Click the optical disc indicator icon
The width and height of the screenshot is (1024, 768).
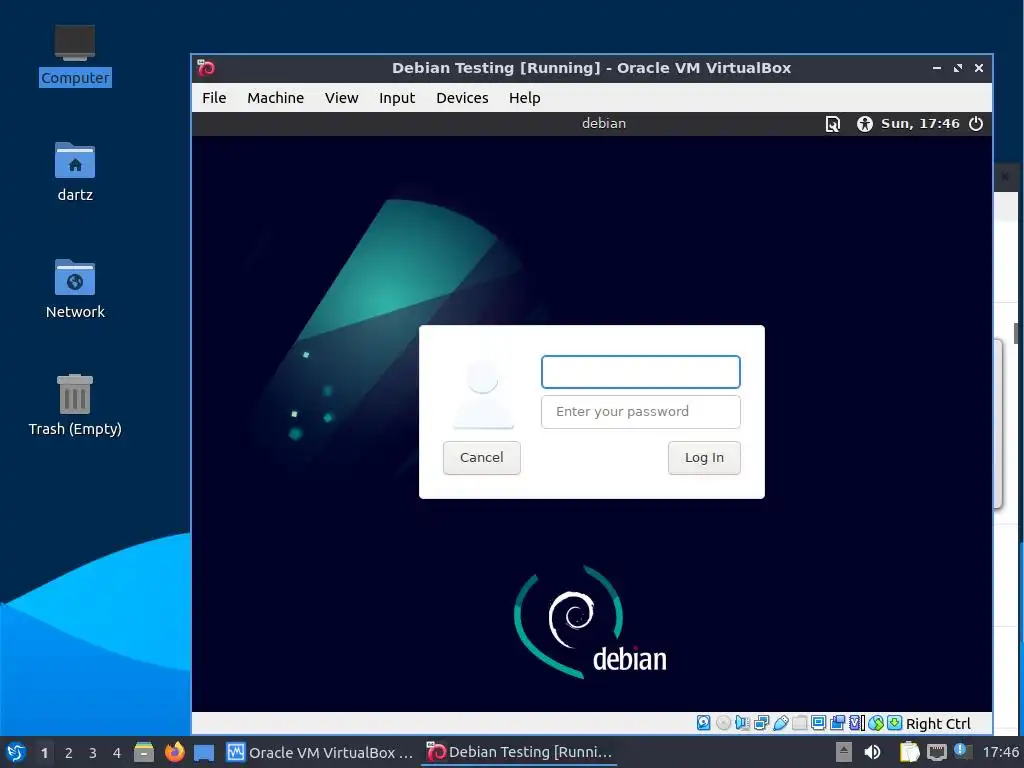pos(723,723)
